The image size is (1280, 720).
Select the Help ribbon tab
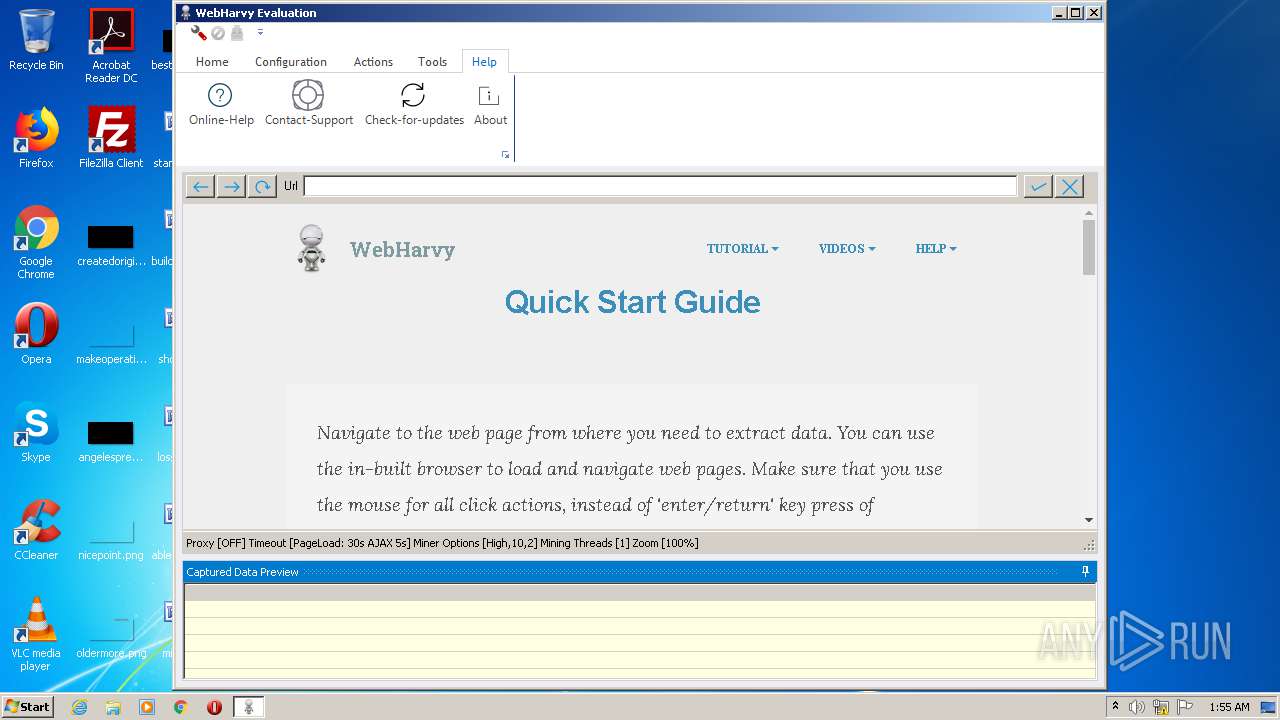coord(484,62)
